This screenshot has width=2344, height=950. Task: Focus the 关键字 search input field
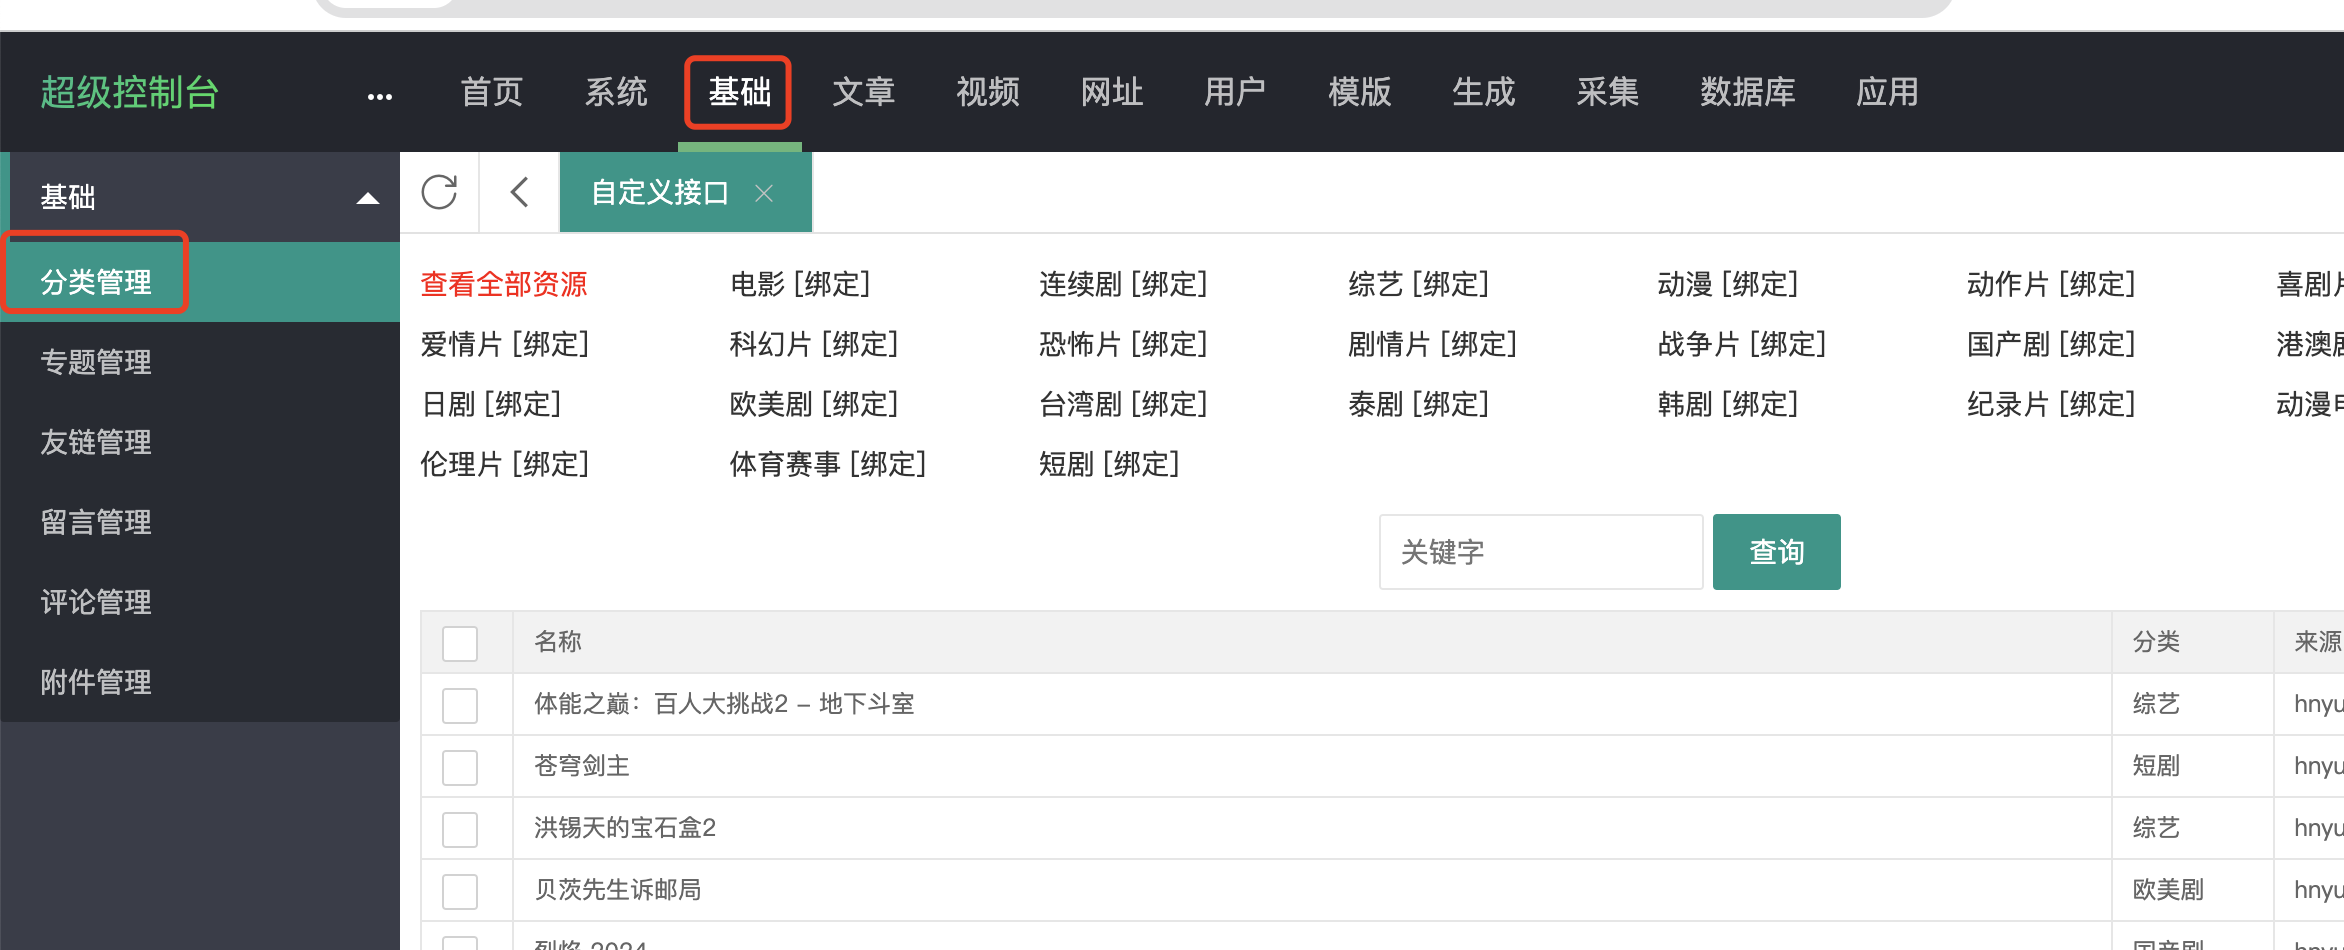pyautogui.click(x=1540, y=552)
